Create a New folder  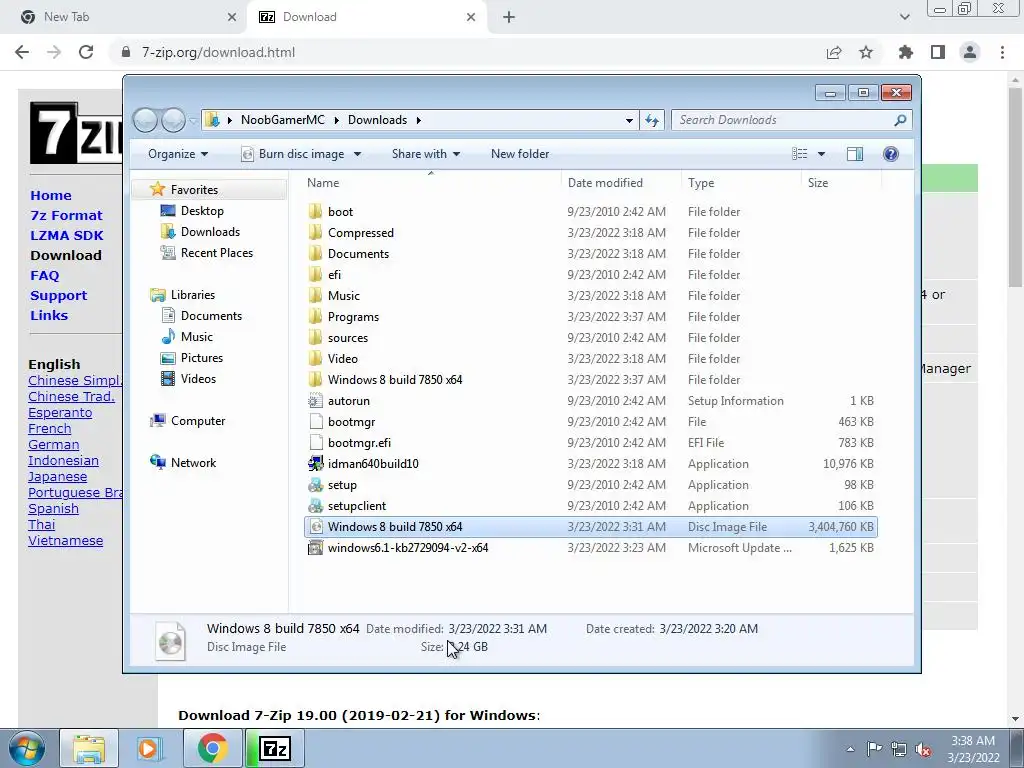pos(520,154)
